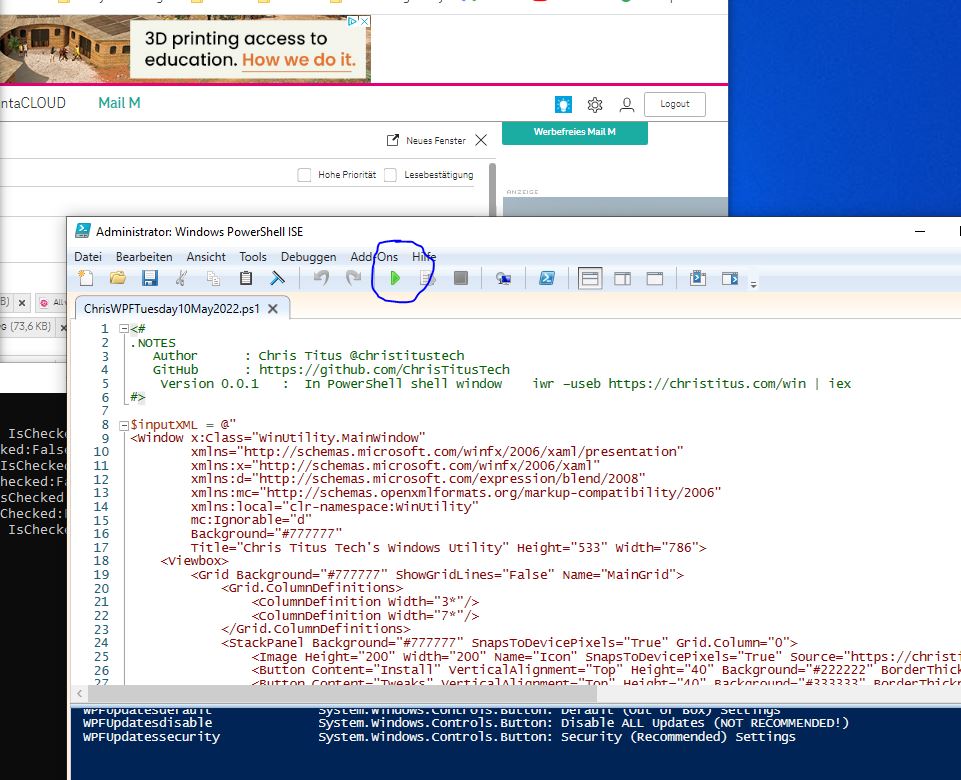This screenshot has height=780, width=961.
Task: Paste from clipboard in ISE toolbar
Action: click(246, 278)
